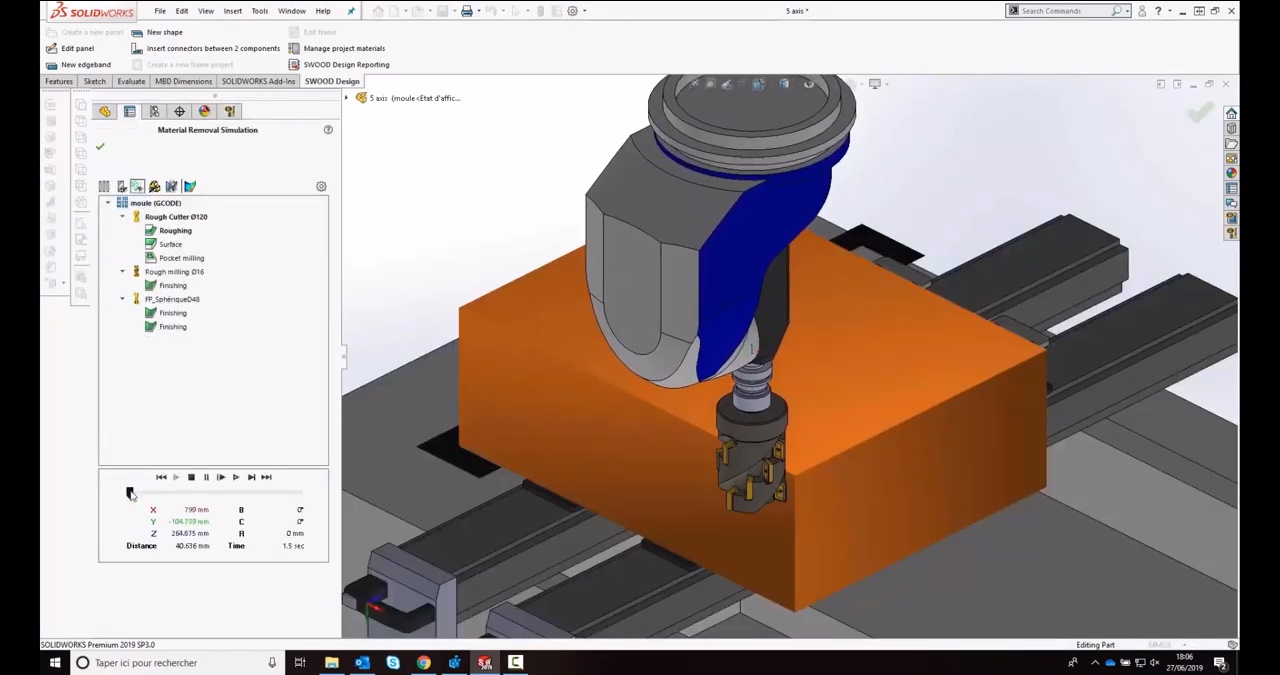Click Manage project materials
The height and width of the screenshot is (675, 1280).
click(x=343, y=48)
